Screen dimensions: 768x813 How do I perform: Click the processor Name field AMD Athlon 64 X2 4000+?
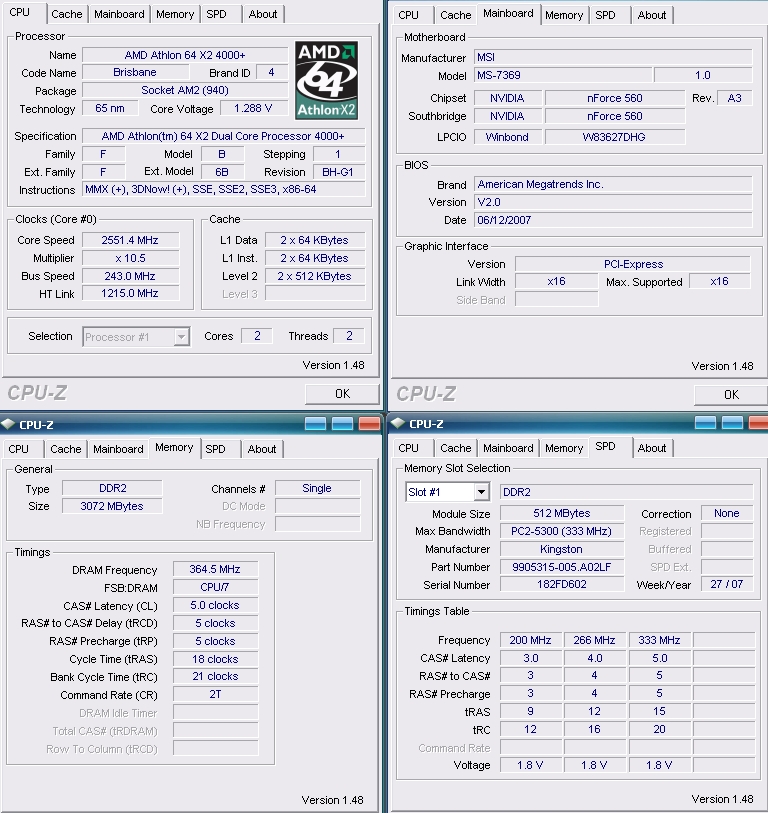point(185,55)
